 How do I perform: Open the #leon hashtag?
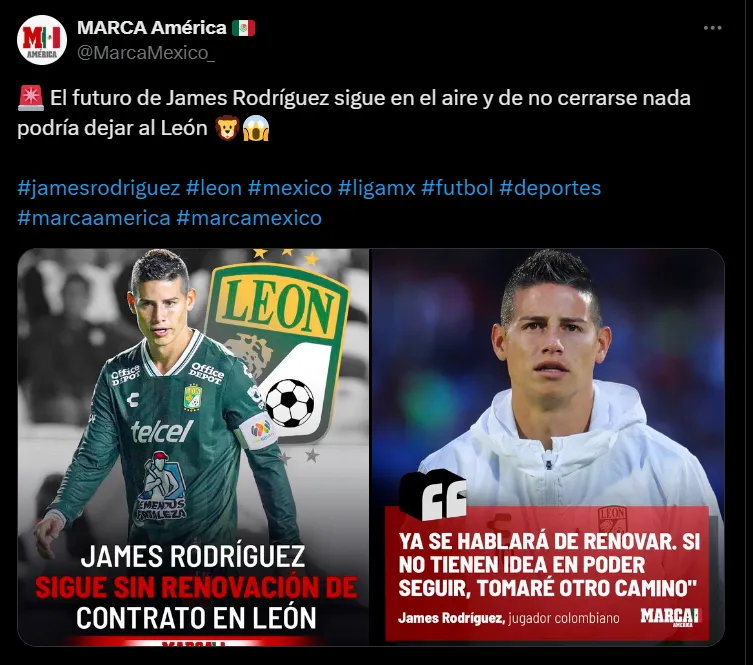point(214,188)
